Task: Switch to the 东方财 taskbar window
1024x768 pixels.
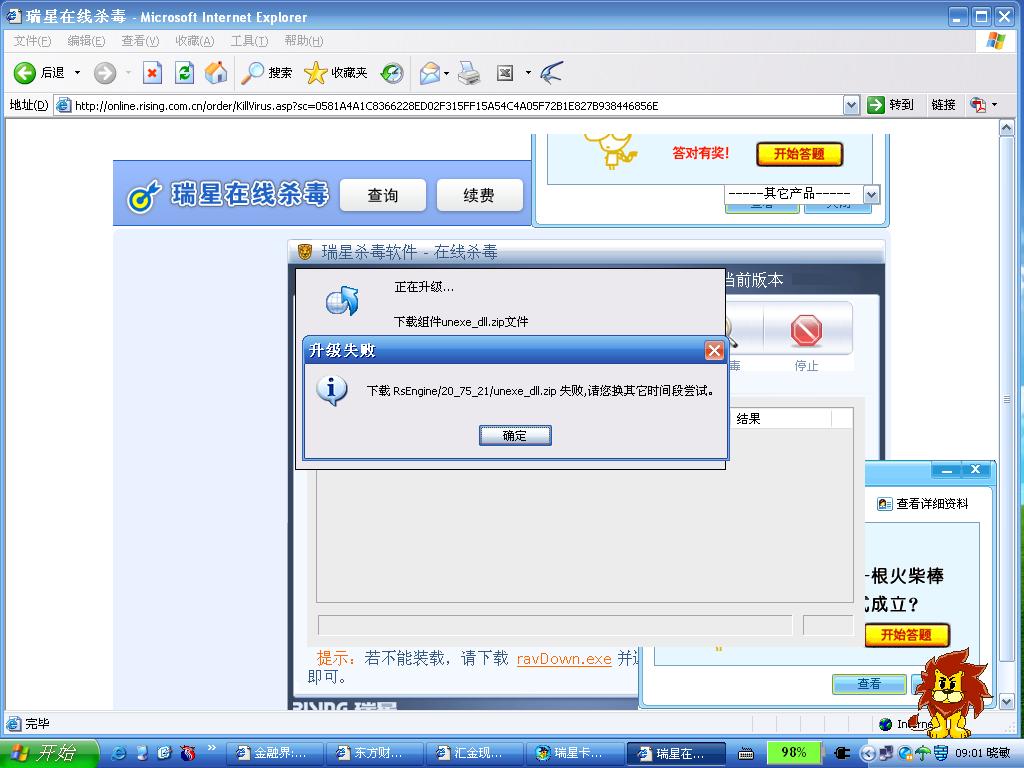Action: point(376,753)
